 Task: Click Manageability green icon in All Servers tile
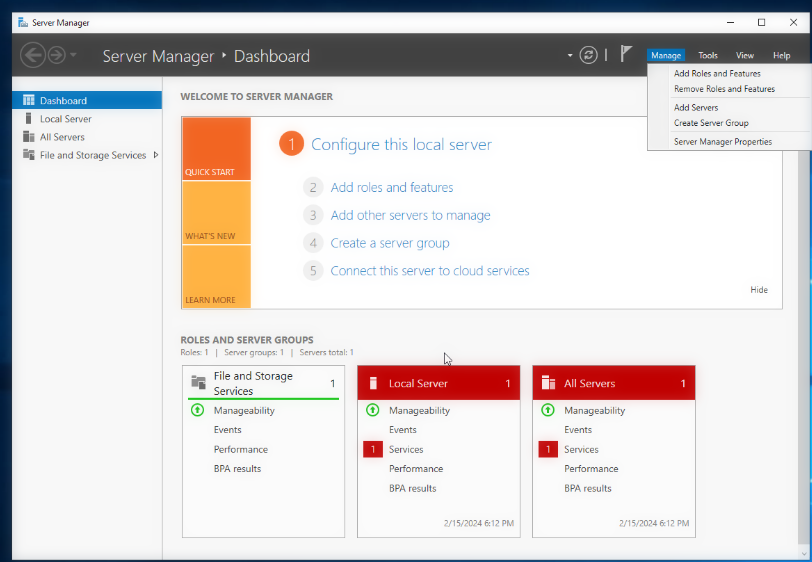(x=547, y=410)
